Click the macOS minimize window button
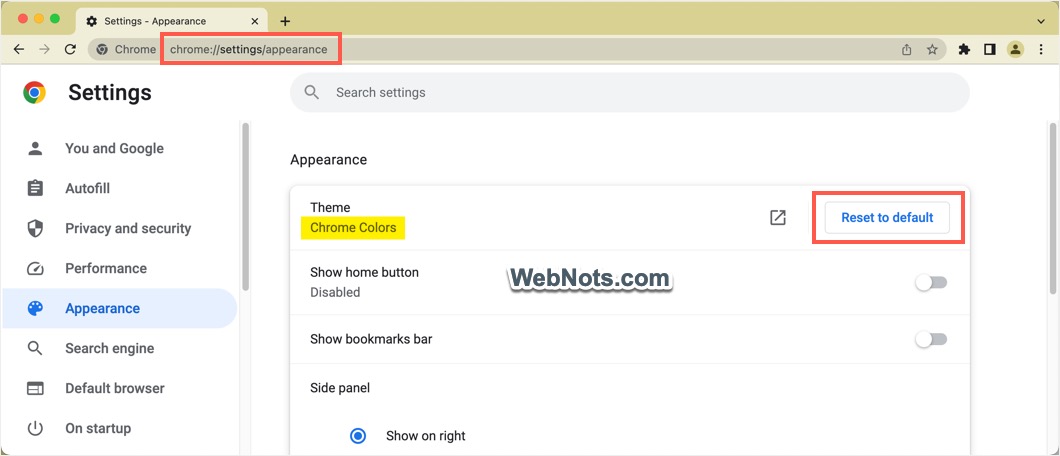 point(39,19)
